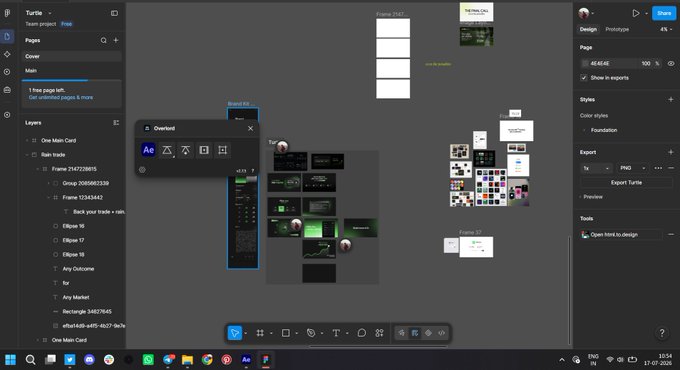Close the Overlord plugin panel

tap(250, 128)
